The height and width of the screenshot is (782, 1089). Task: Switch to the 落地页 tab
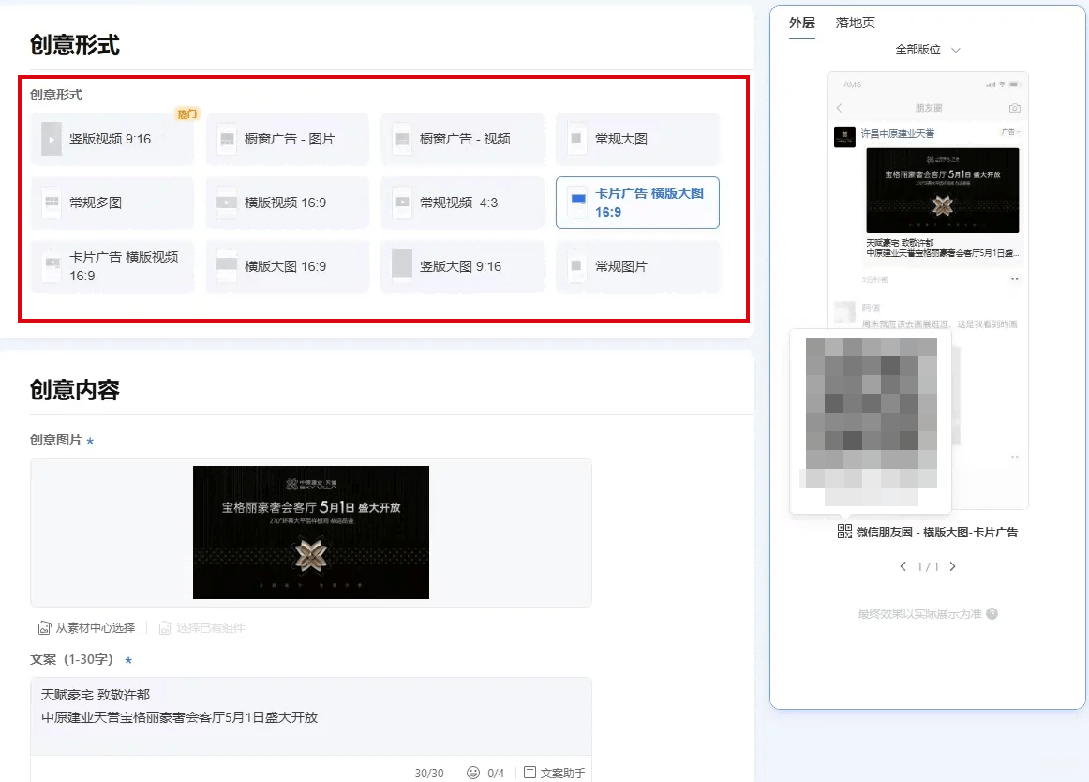tap(855, 23)
